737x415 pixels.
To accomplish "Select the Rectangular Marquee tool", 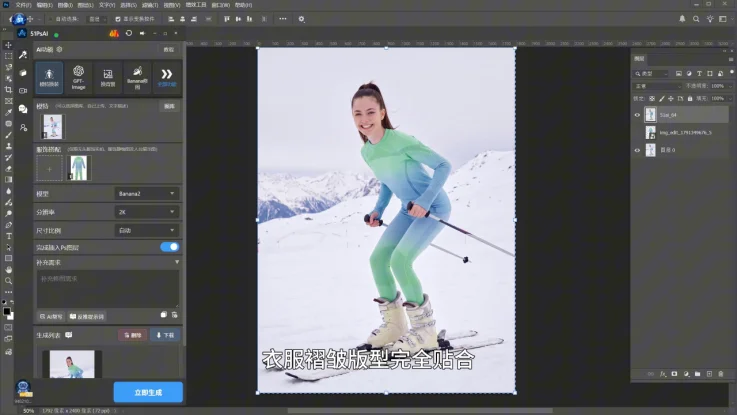I will (x=8, y=56).
